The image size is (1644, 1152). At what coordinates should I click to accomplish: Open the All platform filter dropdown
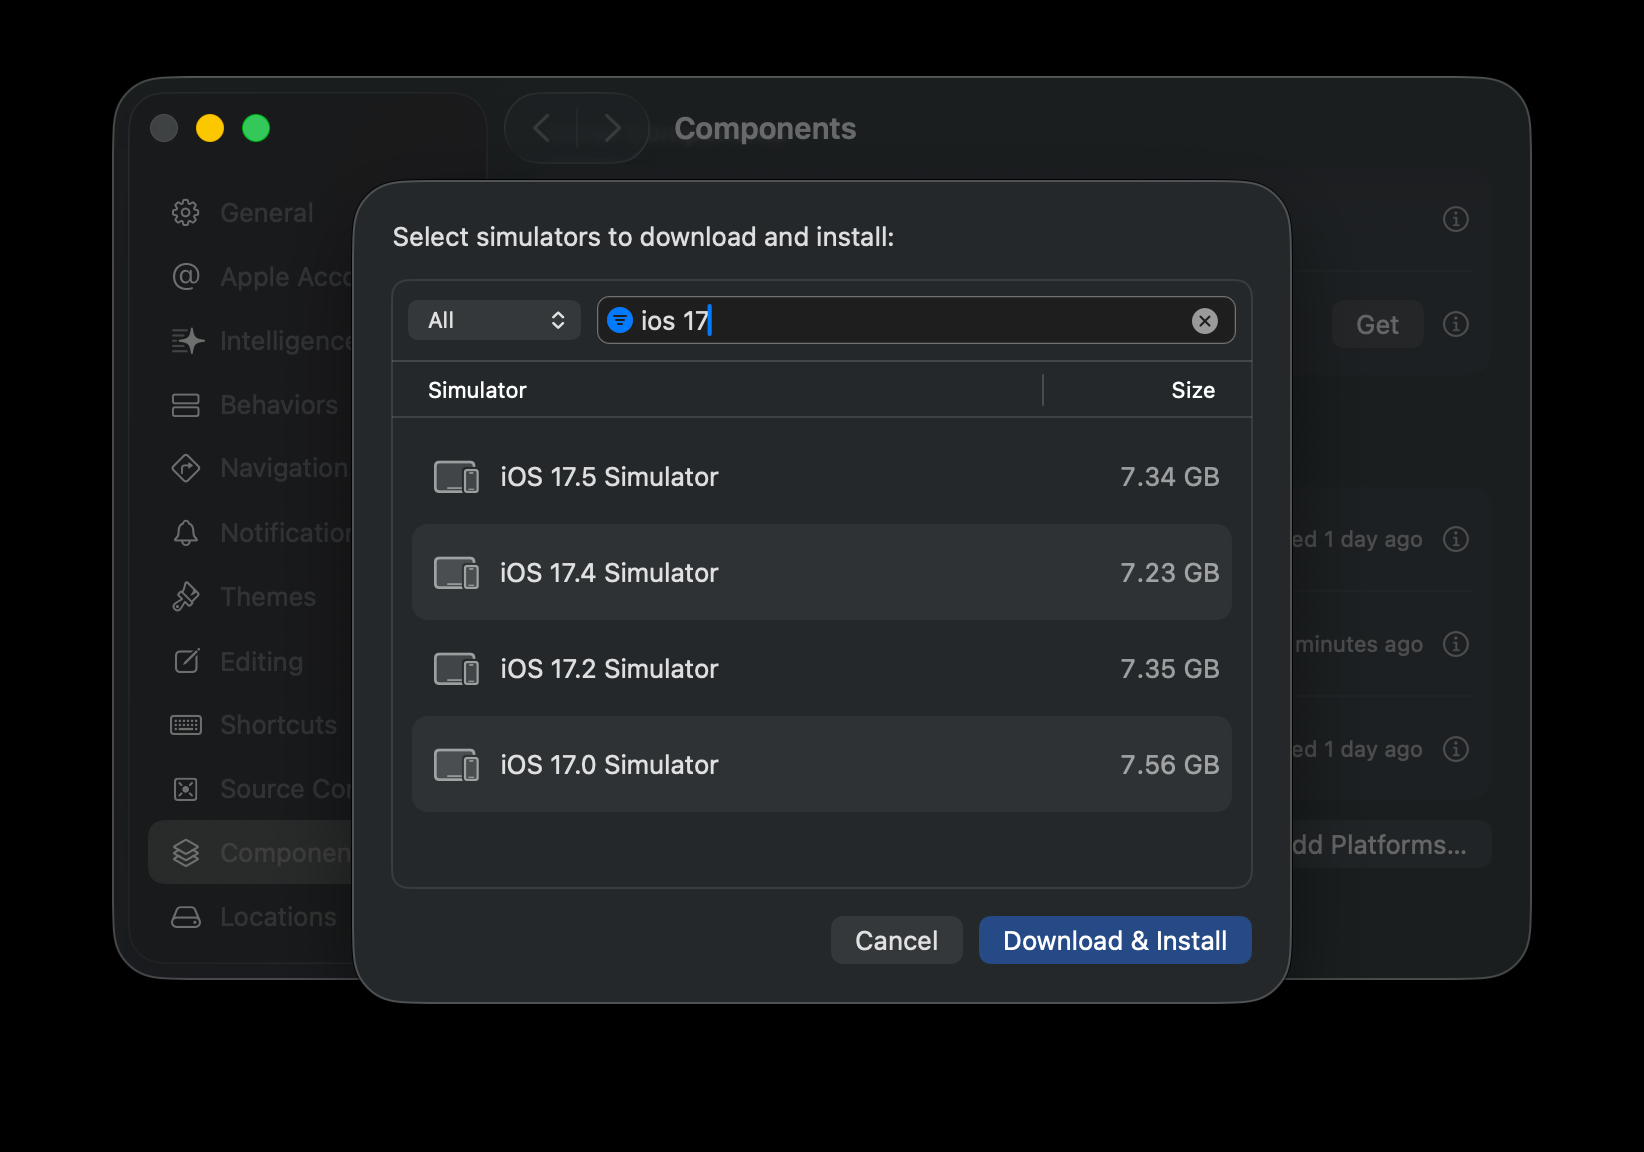494,321
